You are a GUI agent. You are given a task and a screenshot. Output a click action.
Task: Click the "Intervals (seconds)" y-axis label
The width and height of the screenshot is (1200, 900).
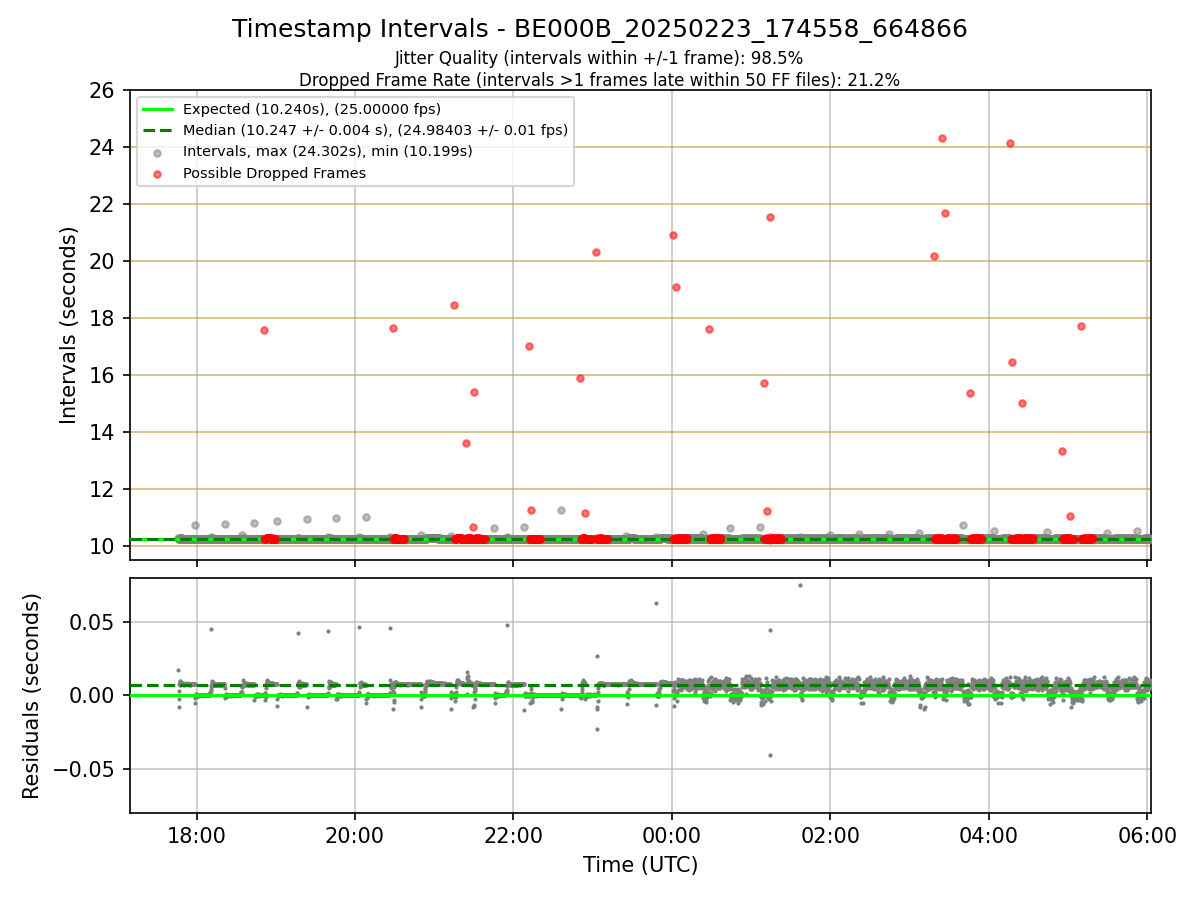(68, 325)
